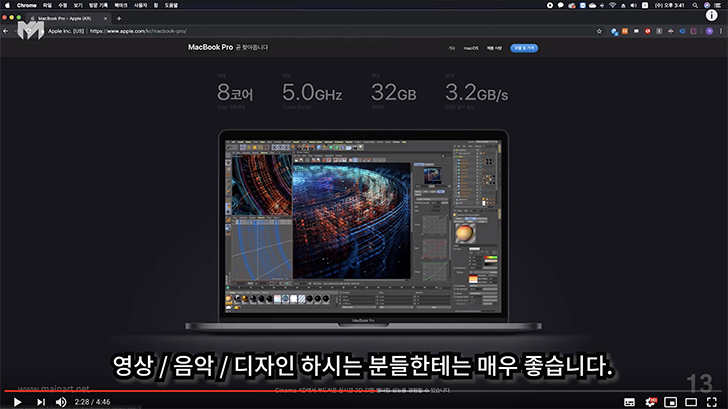Open the Chrome application menu
The height and width of the screenshot is (409, 728).
tap(26, 5)
